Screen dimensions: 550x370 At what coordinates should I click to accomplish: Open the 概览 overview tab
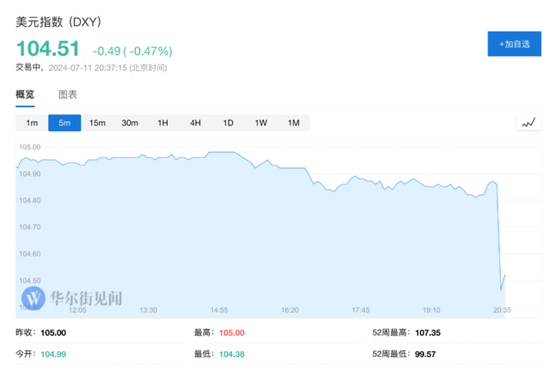point(25,94)
